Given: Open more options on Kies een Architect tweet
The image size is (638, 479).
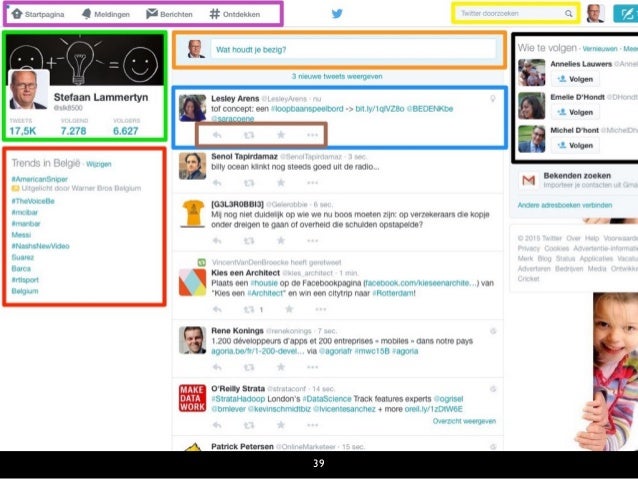Looking at the screenshot, I should point(321,310).
